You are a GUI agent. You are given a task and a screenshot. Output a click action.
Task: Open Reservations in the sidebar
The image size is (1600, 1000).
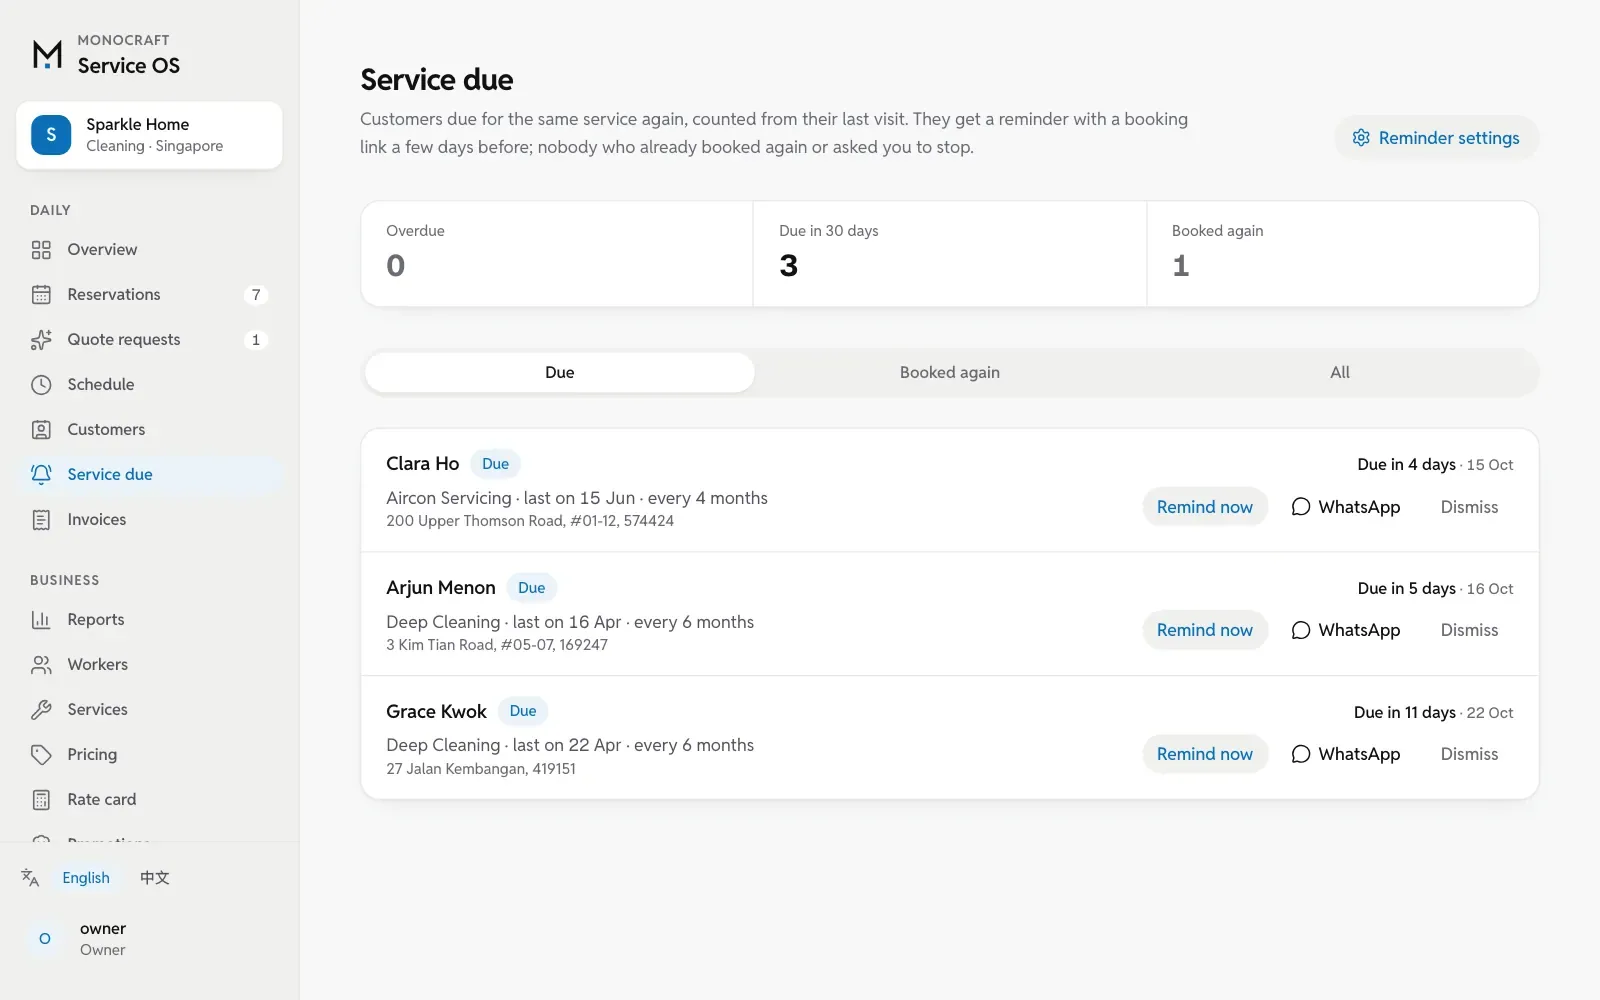point(150,295)
